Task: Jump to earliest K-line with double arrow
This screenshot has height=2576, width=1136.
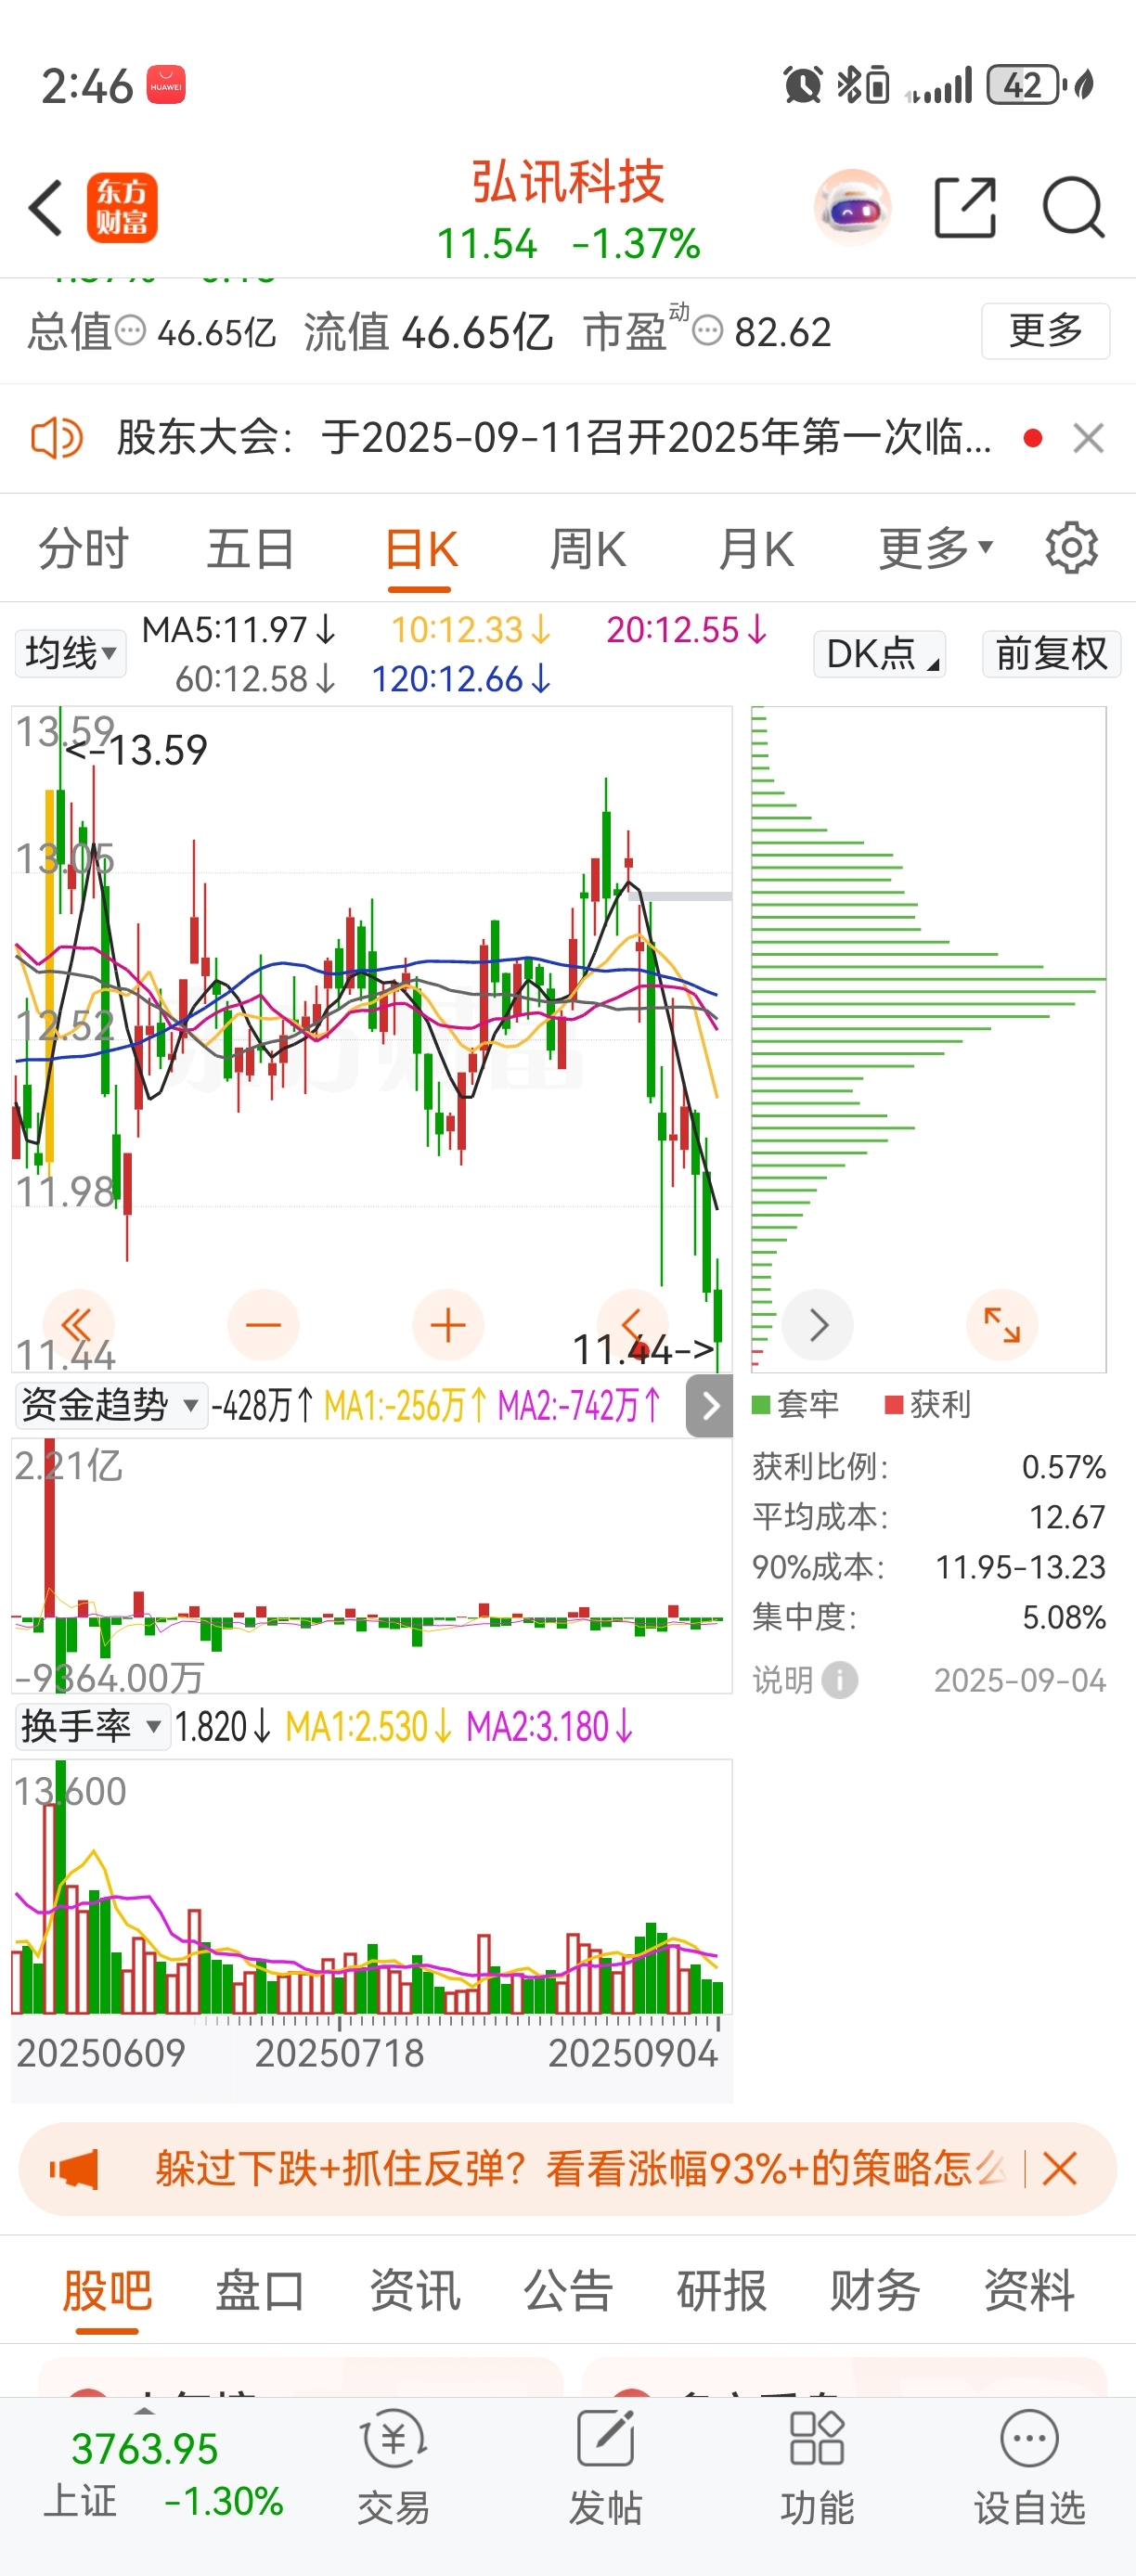Action: click(x=78, y=1325)
